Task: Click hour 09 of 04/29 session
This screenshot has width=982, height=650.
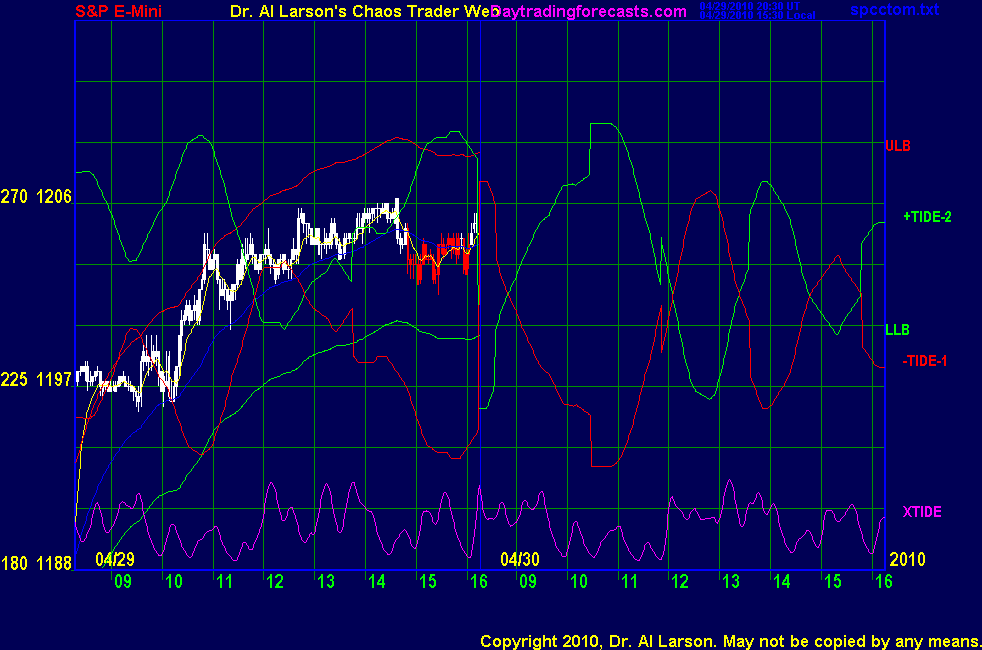Action: (123, 582)
